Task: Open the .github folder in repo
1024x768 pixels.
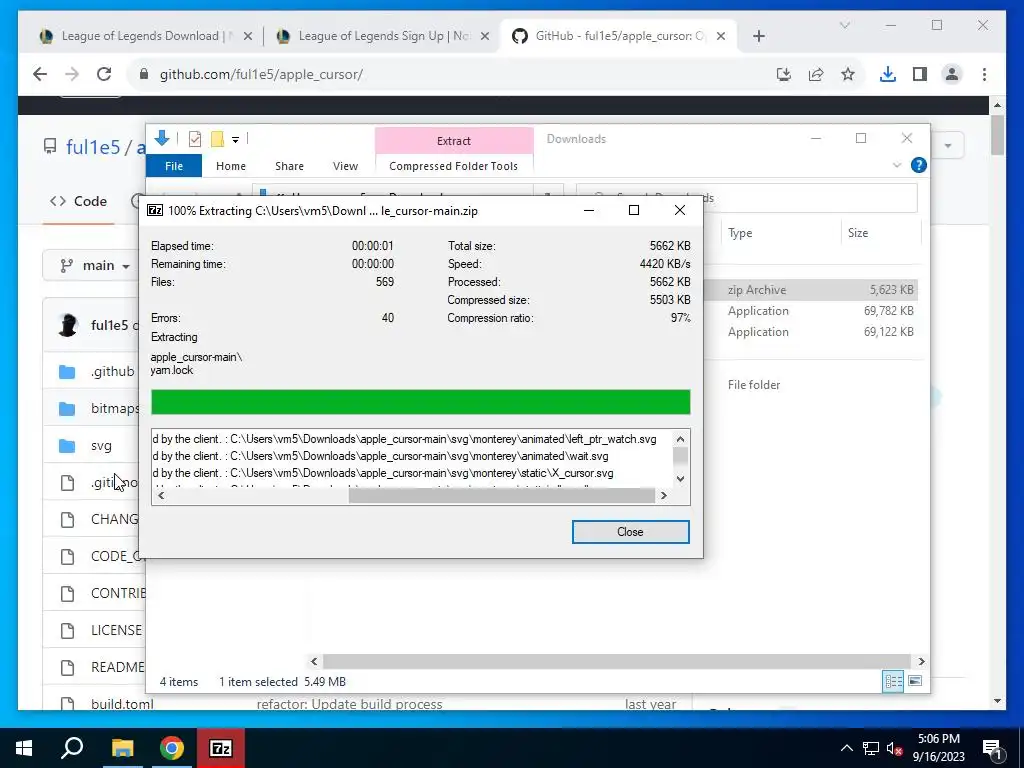Action: coord(112,372)
